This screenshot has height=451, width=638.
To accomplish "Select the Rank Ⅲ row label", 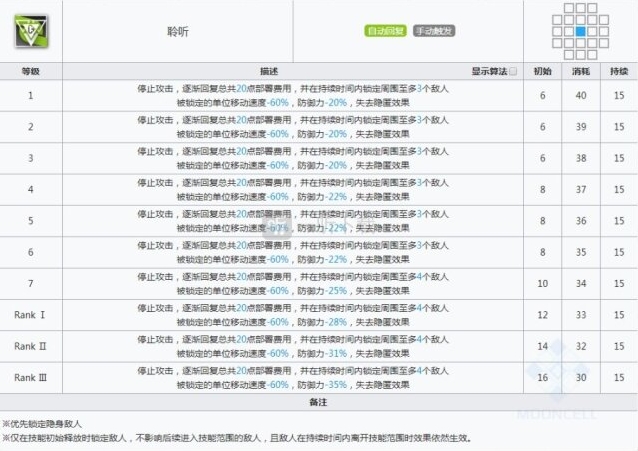I will click(30, 378).
